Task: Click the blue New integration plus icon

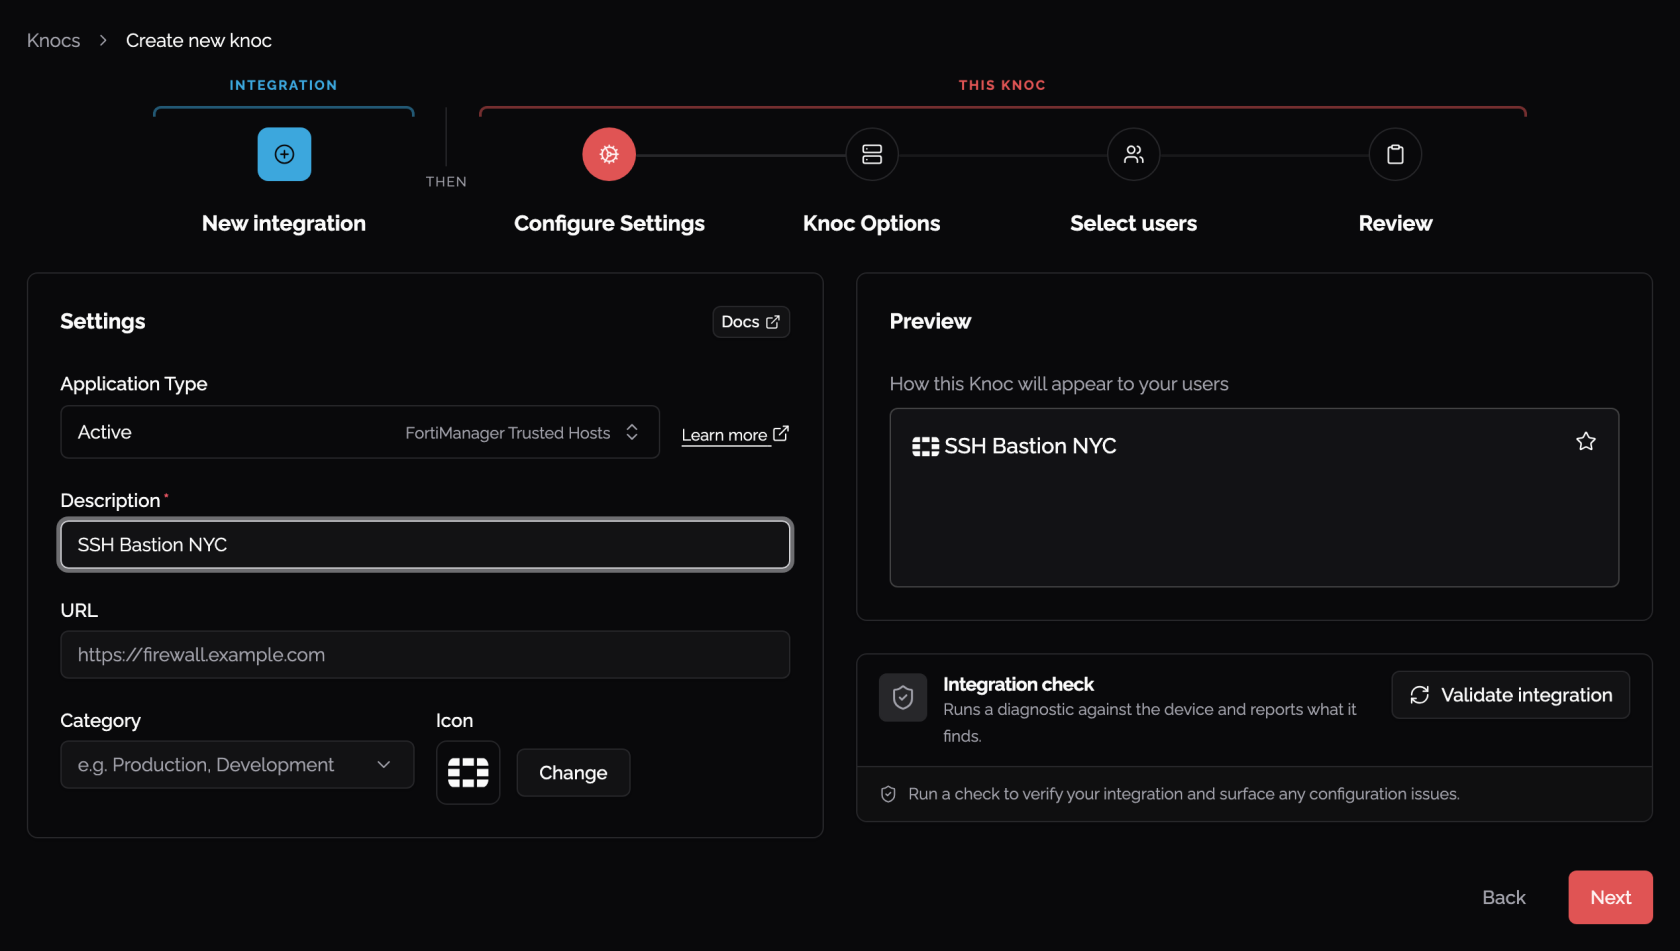Action: point(284,154)
